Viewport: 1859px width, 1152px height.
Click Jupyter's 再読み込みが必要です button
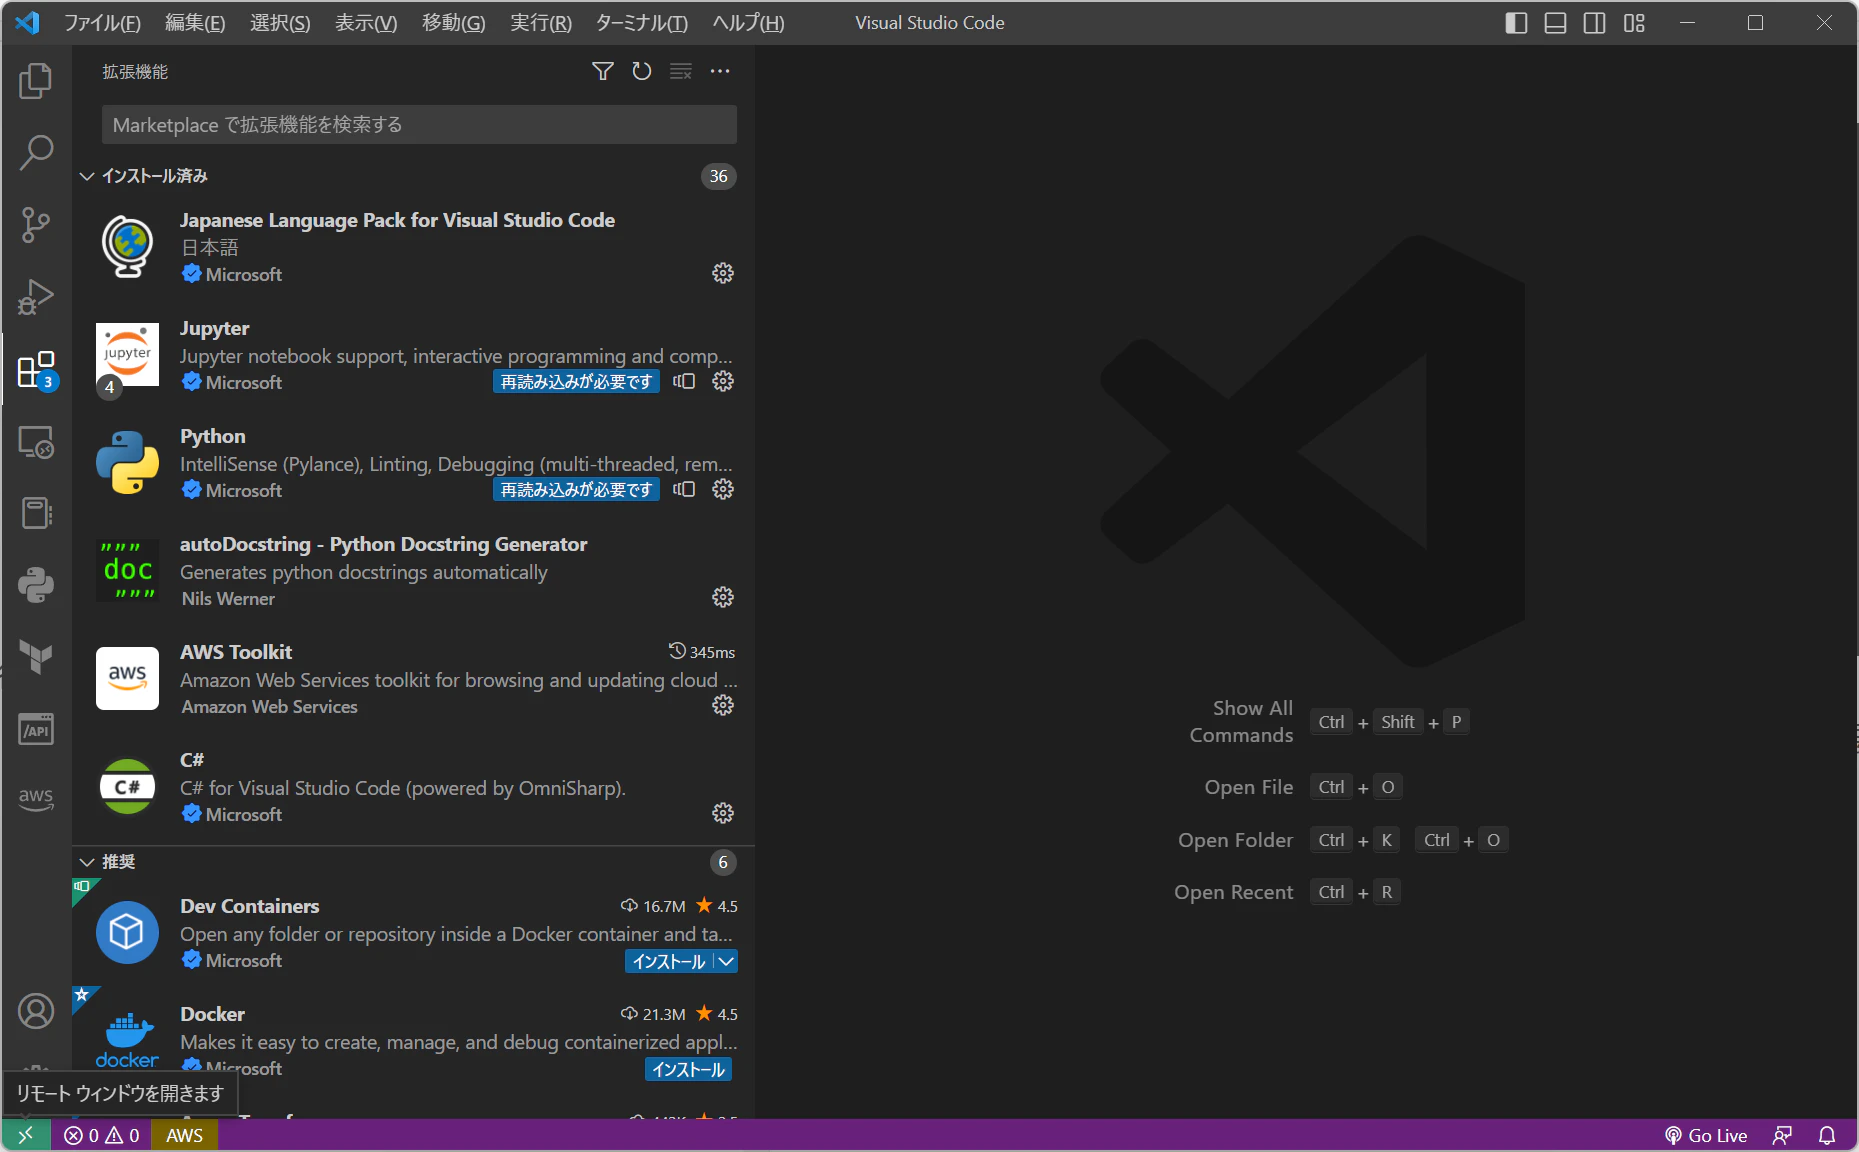pos(576,381)
